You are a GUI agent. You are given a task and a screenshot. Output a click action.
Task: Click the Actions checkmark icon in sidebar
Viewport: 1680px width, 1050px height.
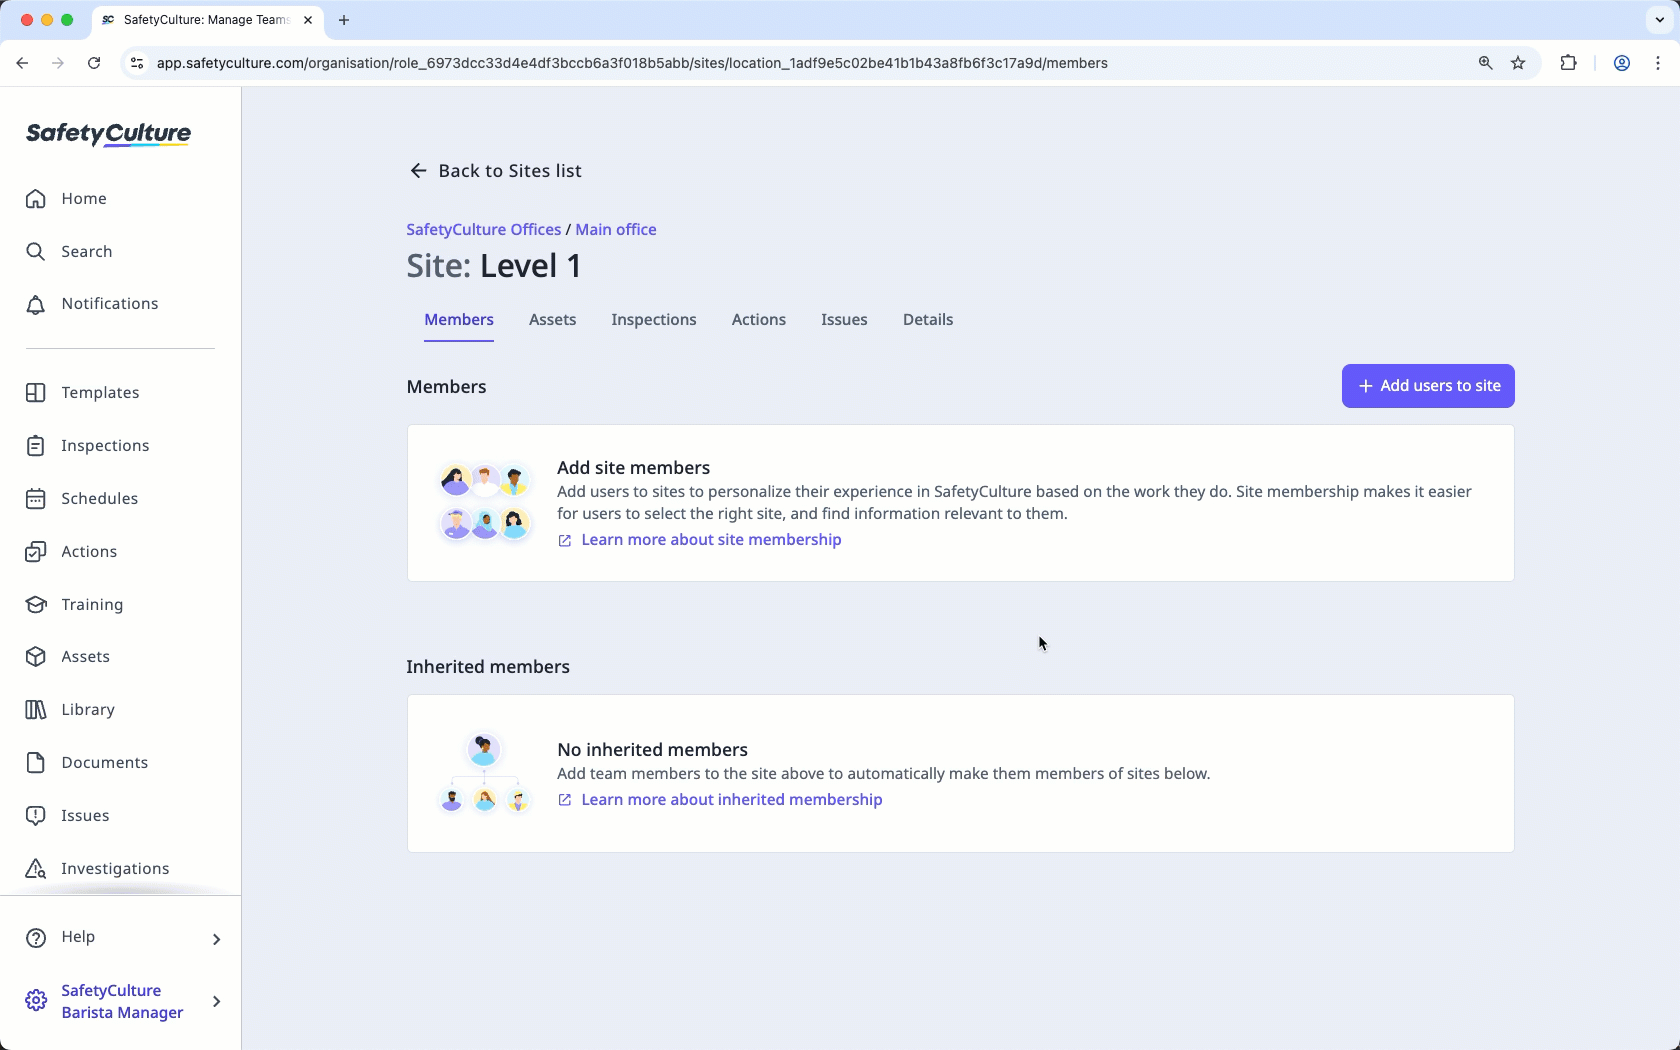tap(36, 552)
